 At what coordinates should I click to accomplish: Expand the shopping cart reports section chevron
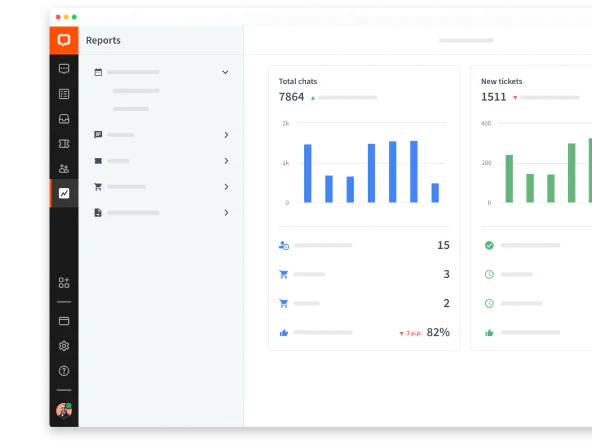226,187
